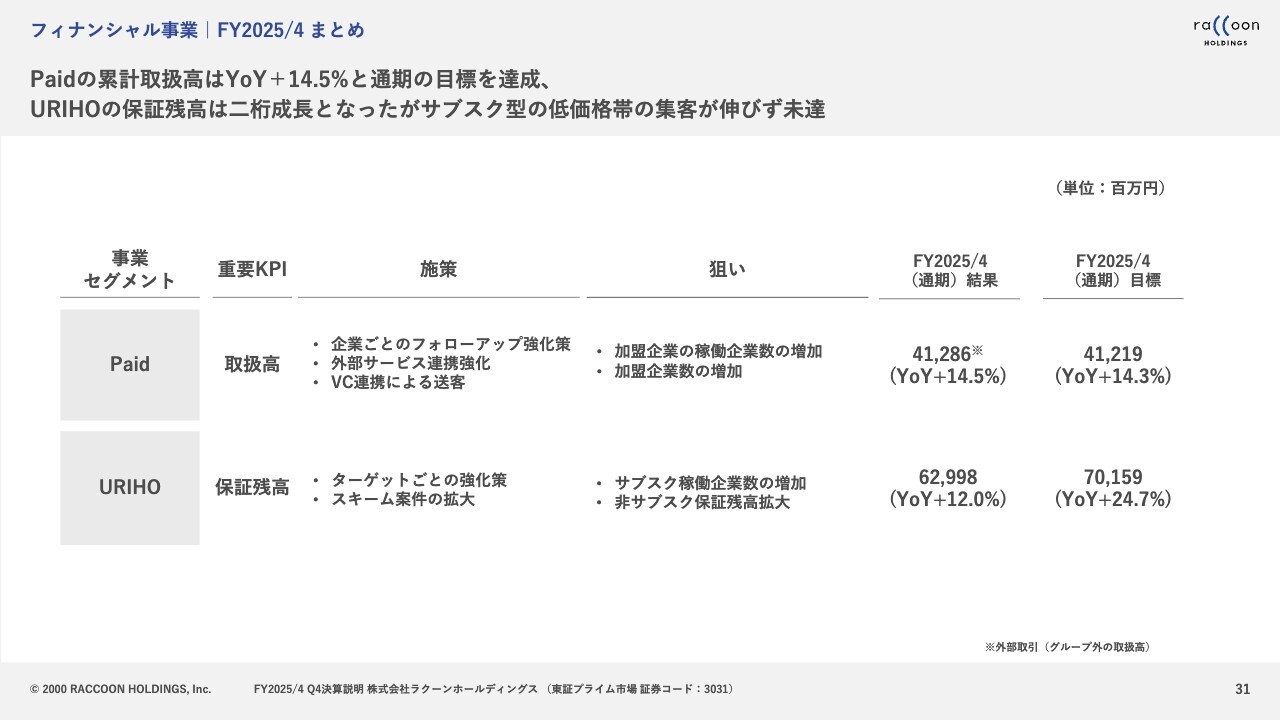The image size is (1280, 720).
Task: Click the 'FY2025/4（通期）結果' header
Action: [x=949, y=270]
